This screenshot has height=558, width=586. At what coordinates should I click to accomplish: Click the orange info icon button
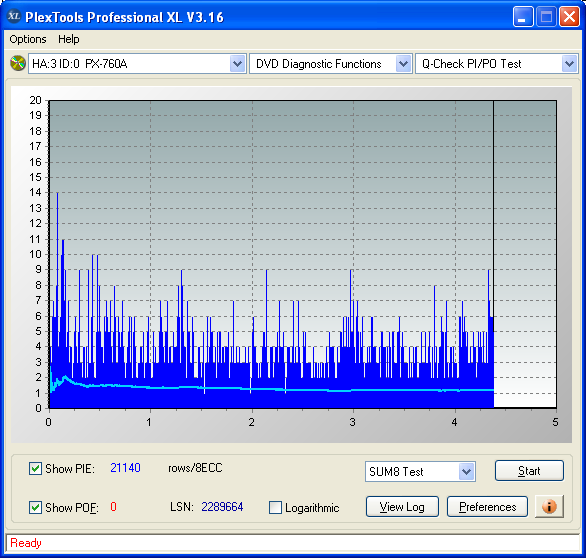[x=549, y=507]
